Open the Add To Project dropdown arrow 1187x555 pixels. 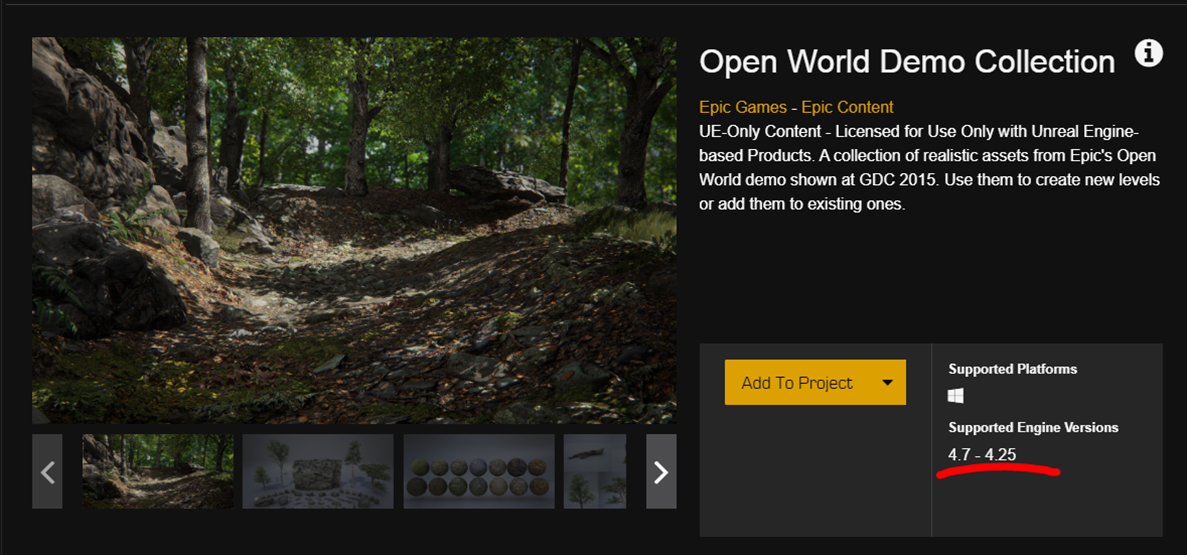pos(888,382)
